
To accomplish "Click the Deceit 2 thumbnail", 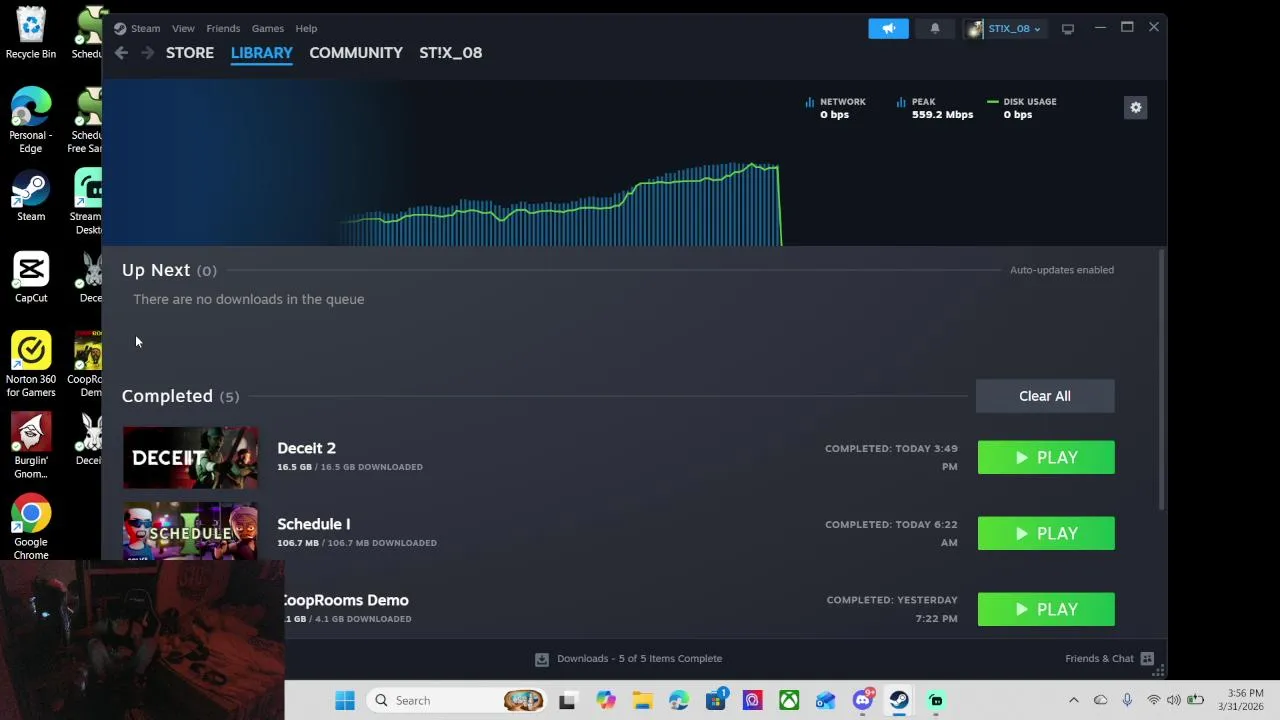I will (x=190, y=458).
